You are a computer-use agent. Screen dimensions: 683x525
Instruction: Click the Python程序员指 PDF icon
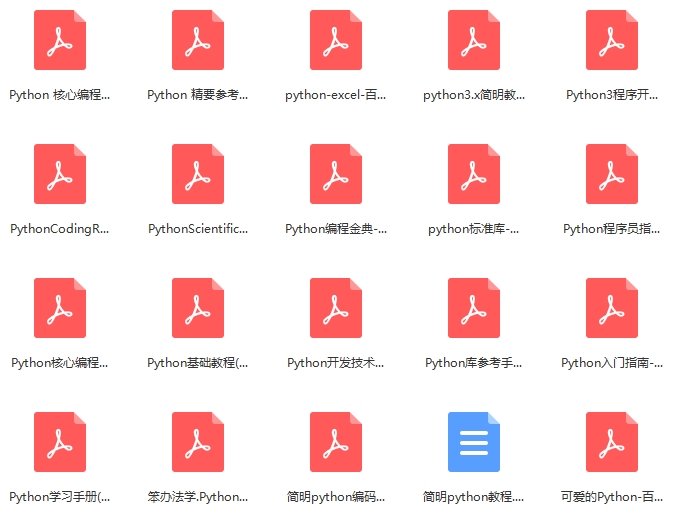[612, 174]
